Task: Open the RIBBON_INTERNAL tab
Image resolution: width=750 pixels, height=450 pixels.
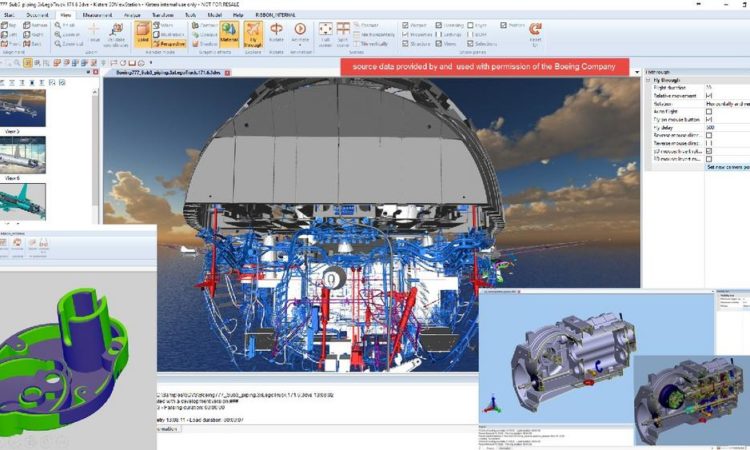Action: (276, 15)
